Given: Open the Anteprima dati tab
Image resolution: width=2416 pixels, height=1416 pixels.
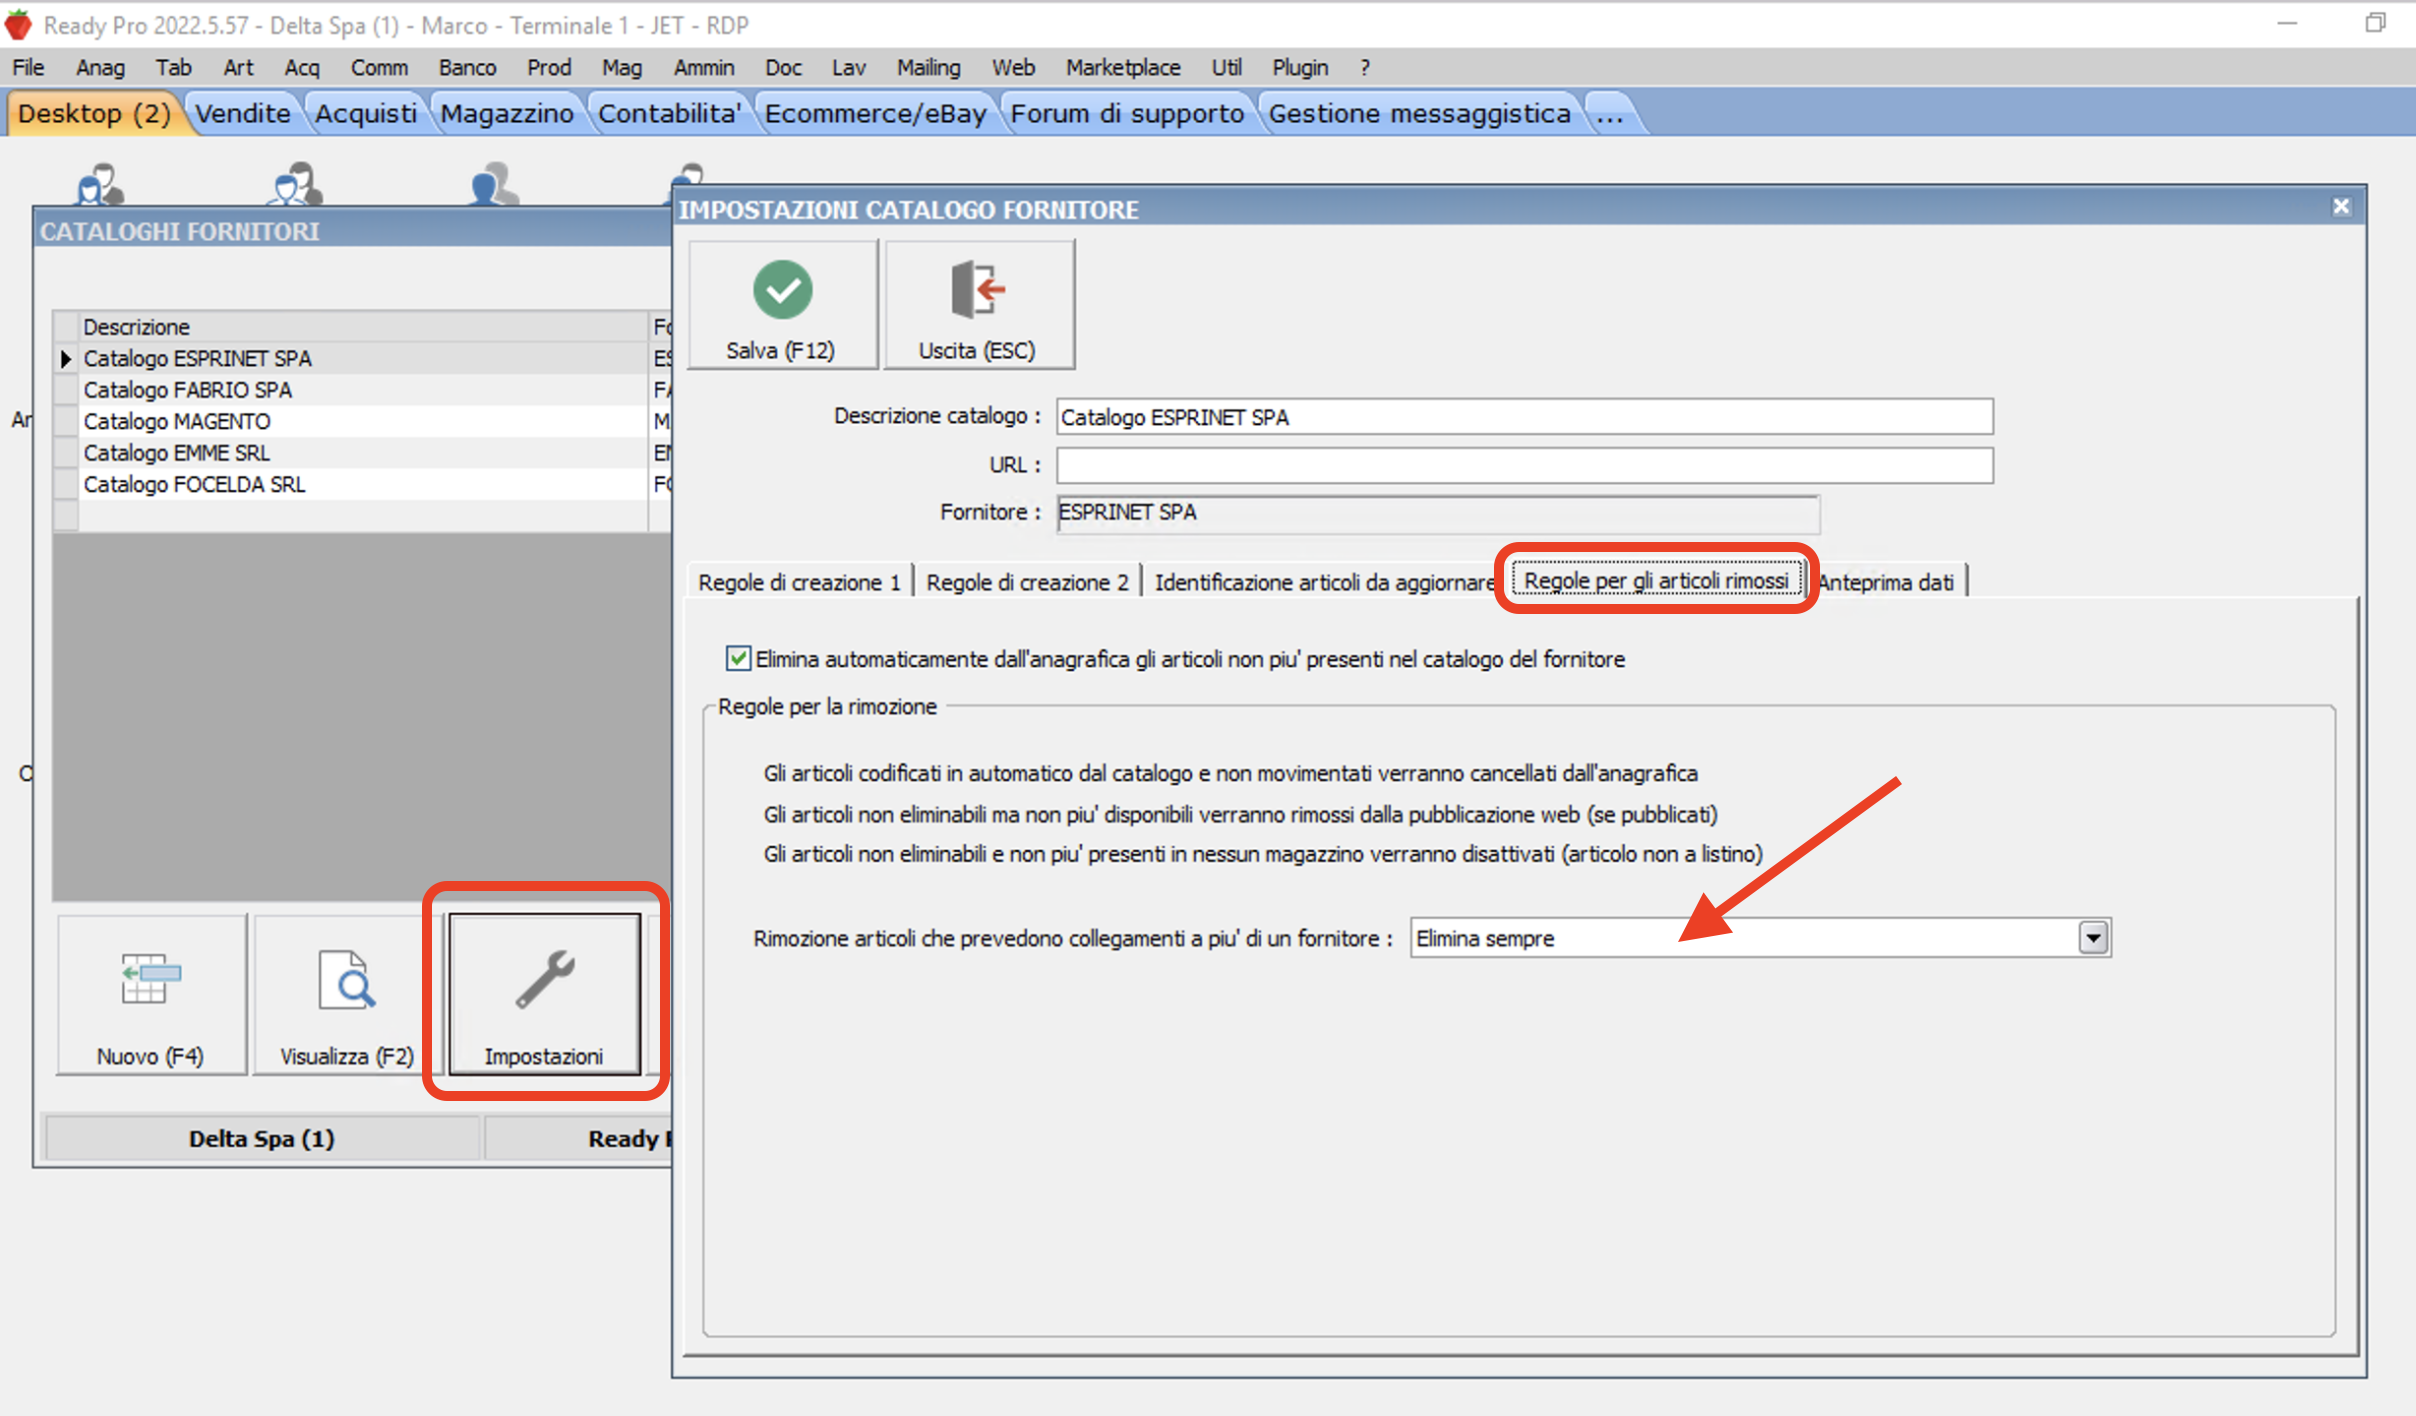Looking at the screenshot, I should tap(1887, 582).
